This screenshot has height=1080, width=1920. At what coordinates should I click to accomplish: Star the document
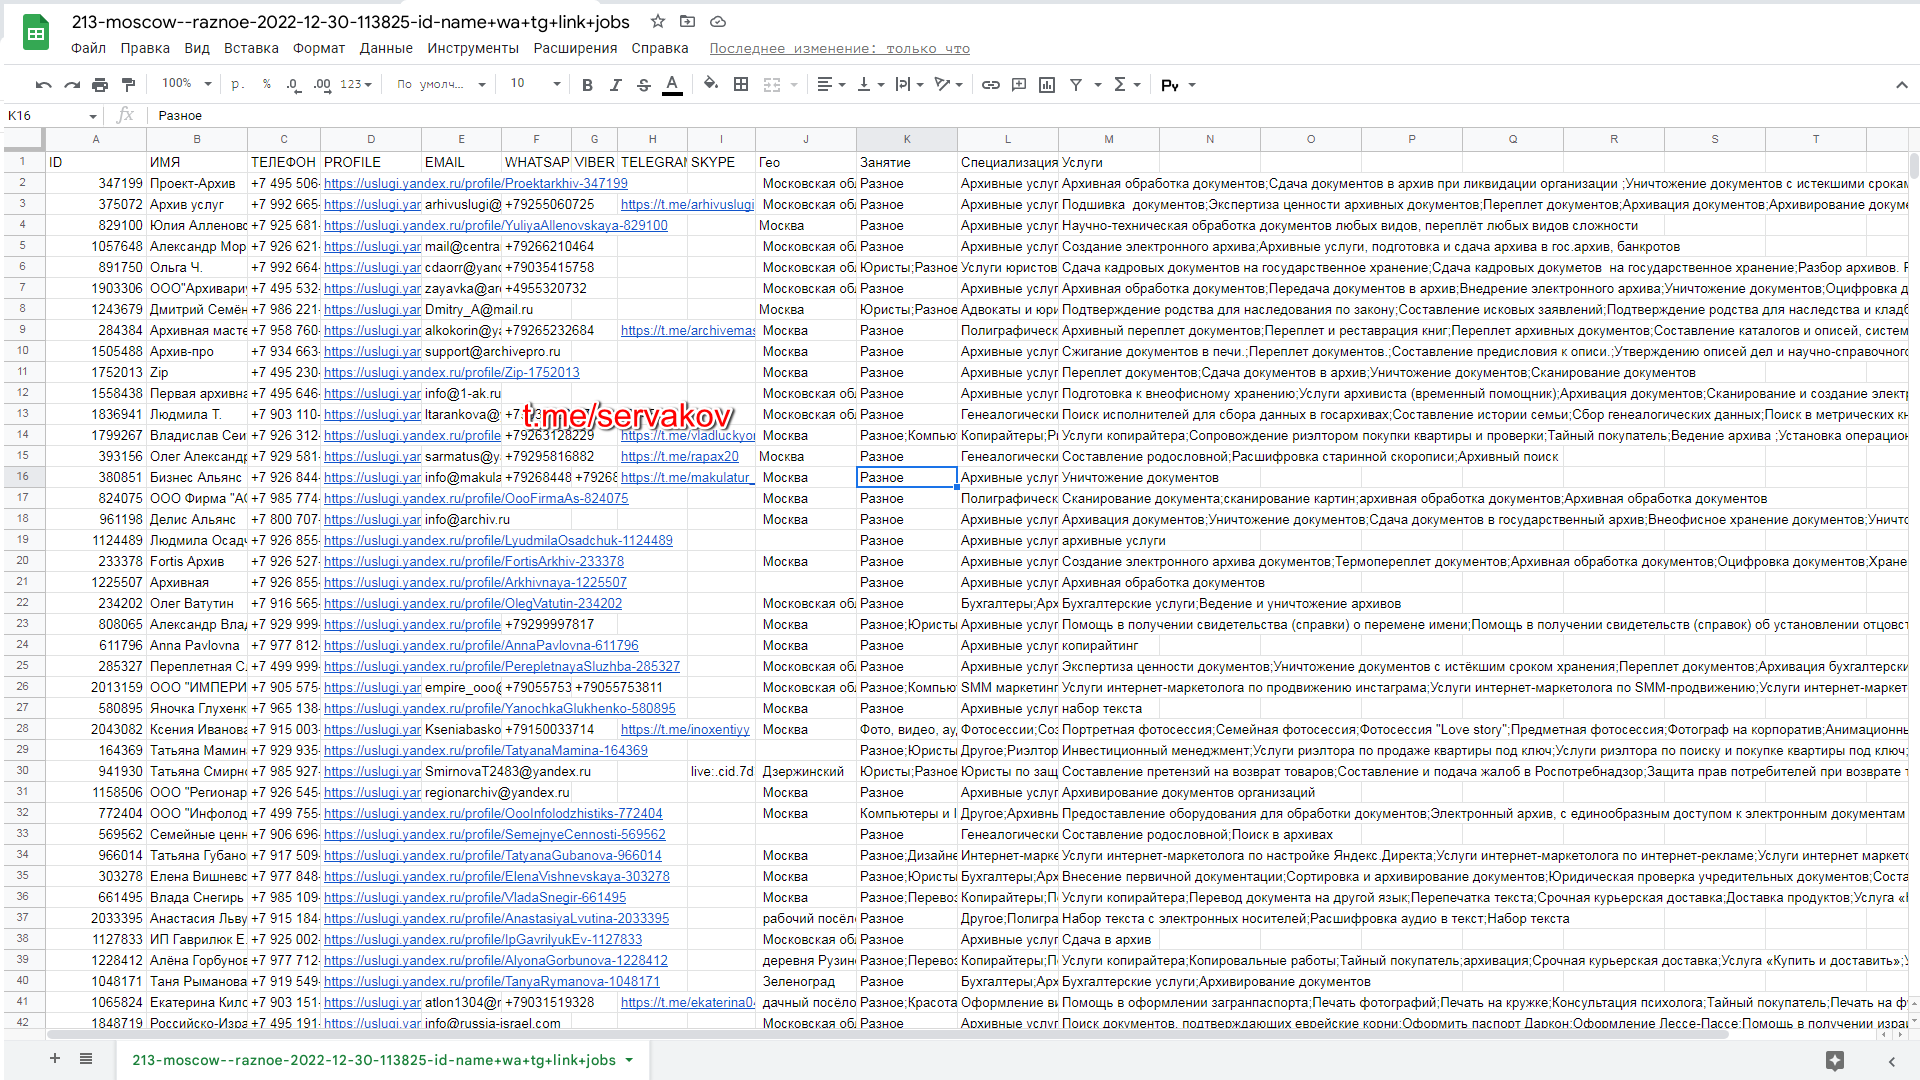657,21
